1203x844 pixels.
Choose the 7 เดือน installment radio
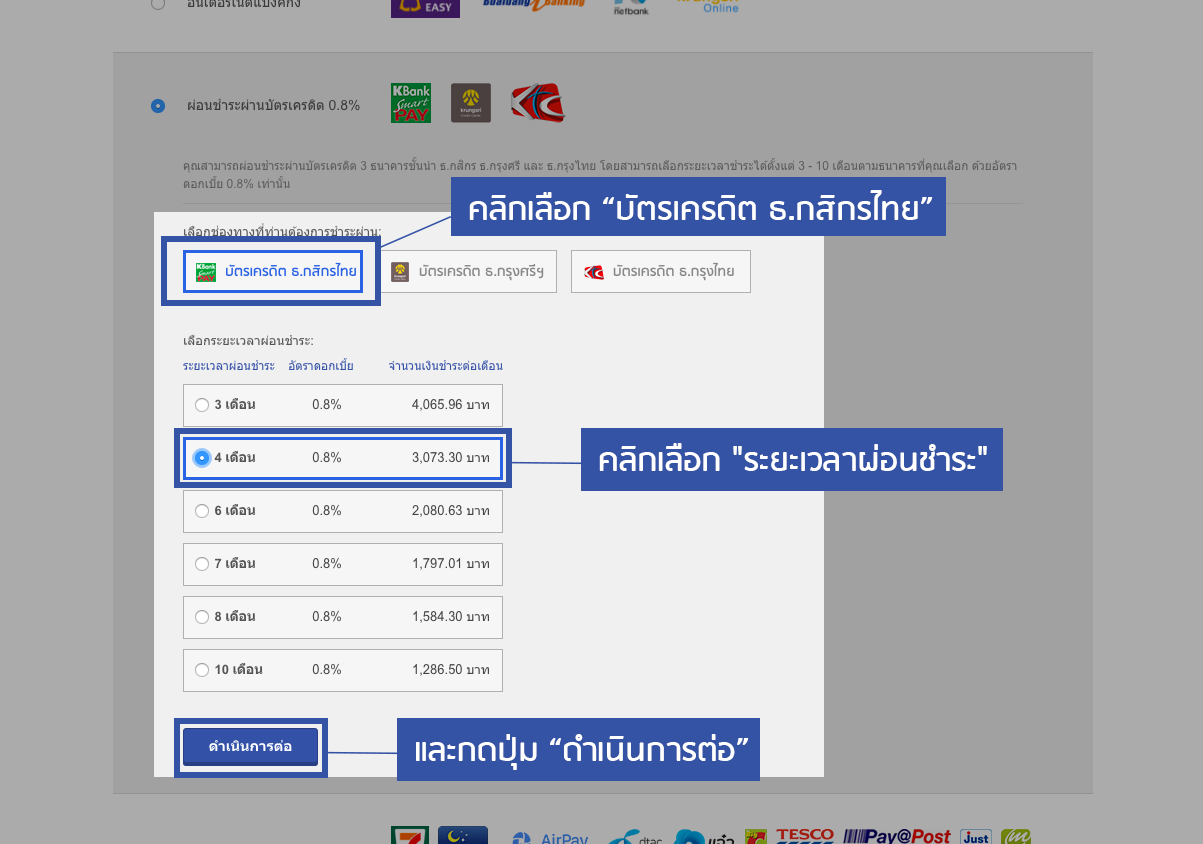[x=202, y=564]
